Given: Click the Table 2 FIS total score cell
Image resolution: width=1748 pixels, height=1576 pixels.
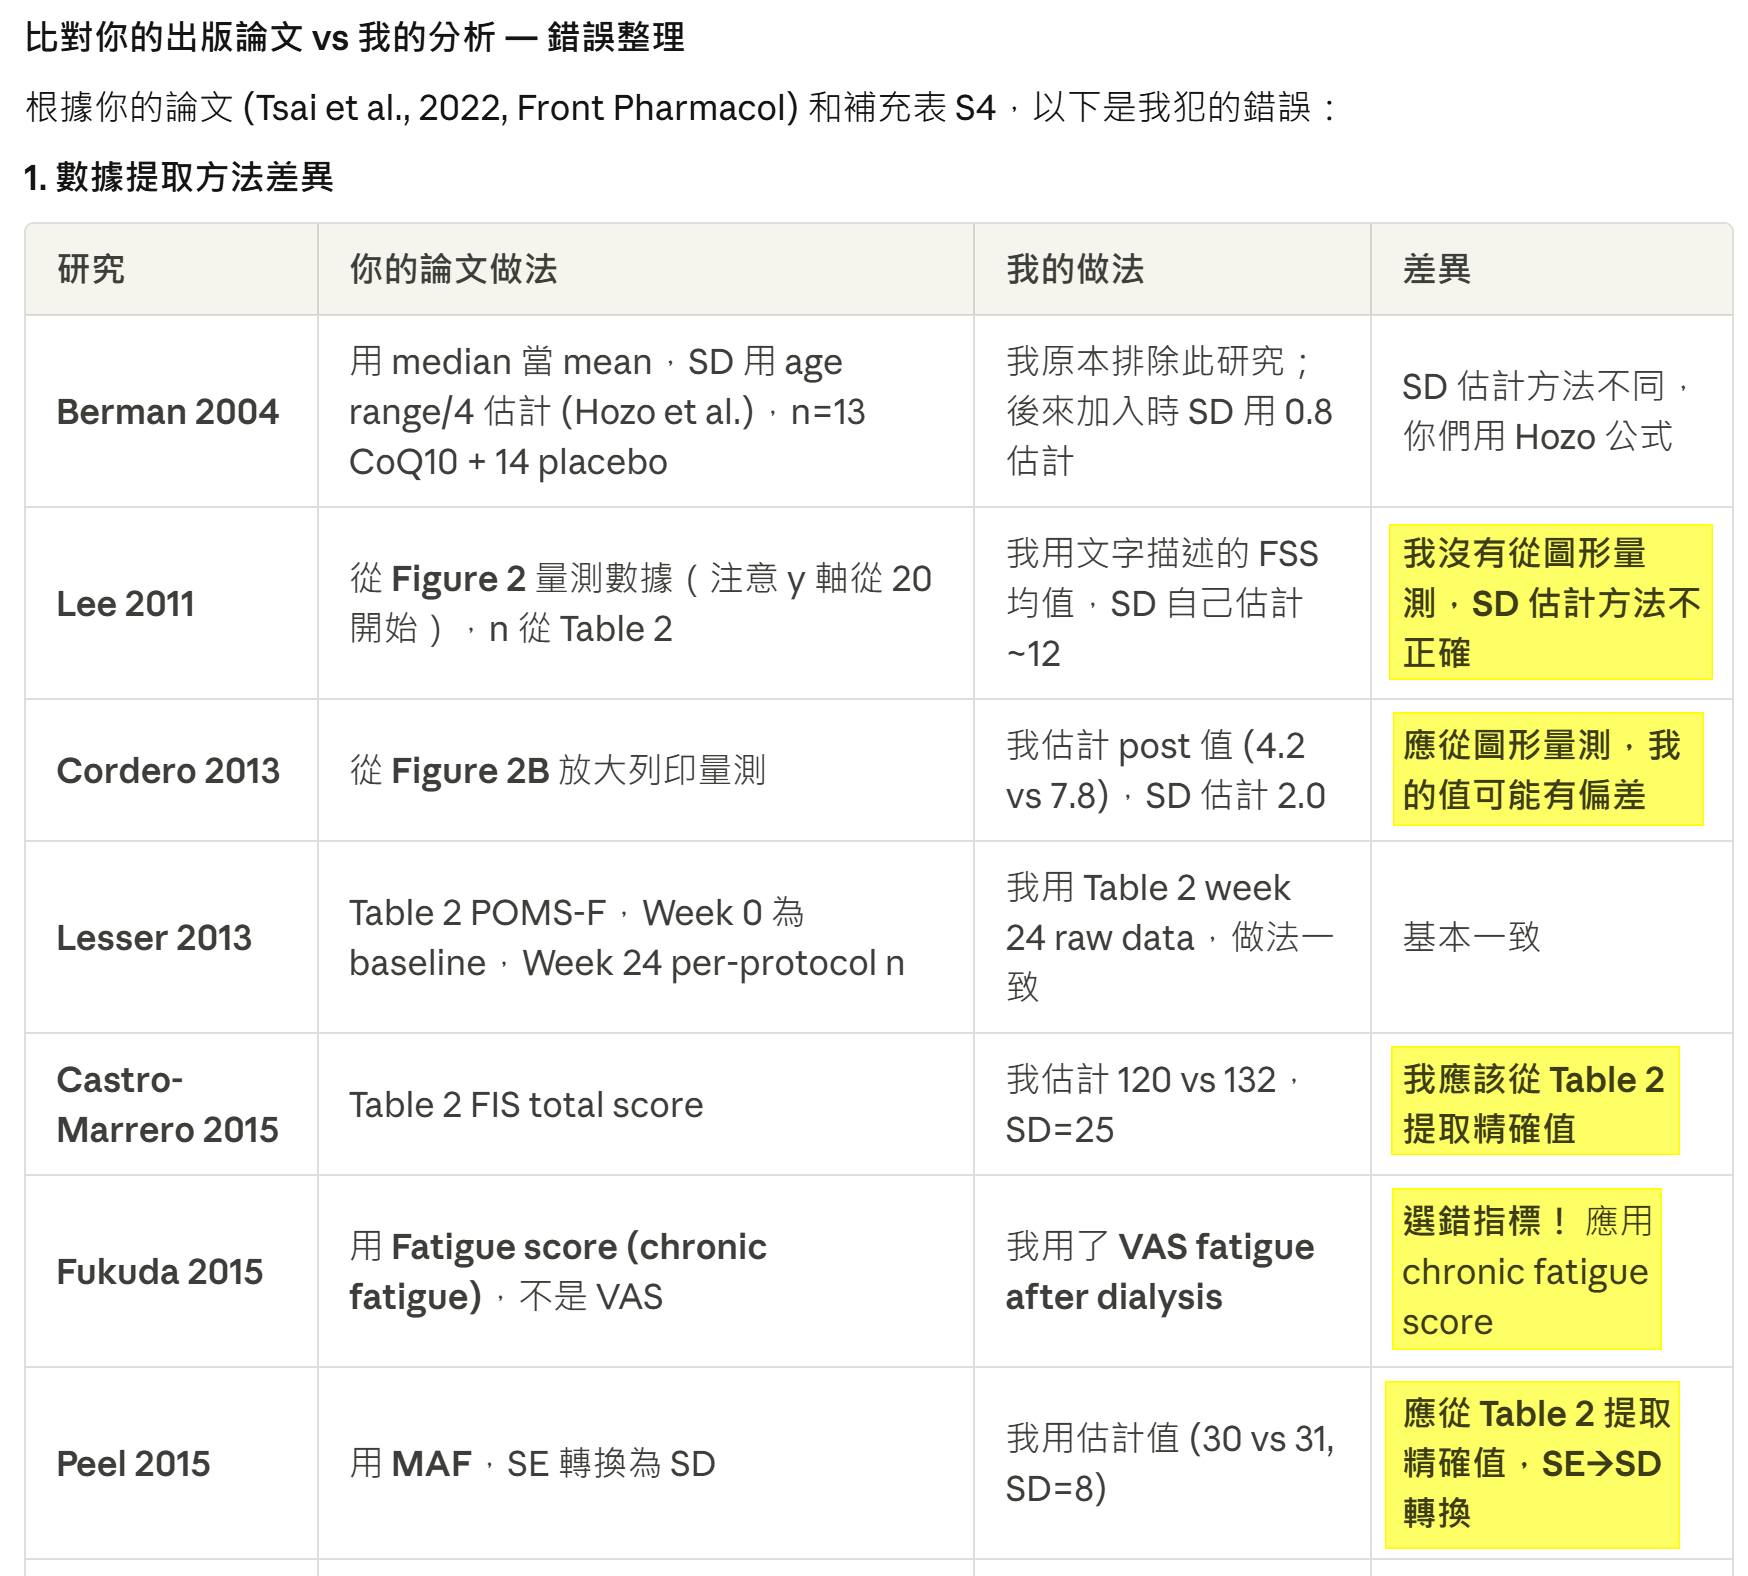Looking at the screenshot, I should [526, 1105].
